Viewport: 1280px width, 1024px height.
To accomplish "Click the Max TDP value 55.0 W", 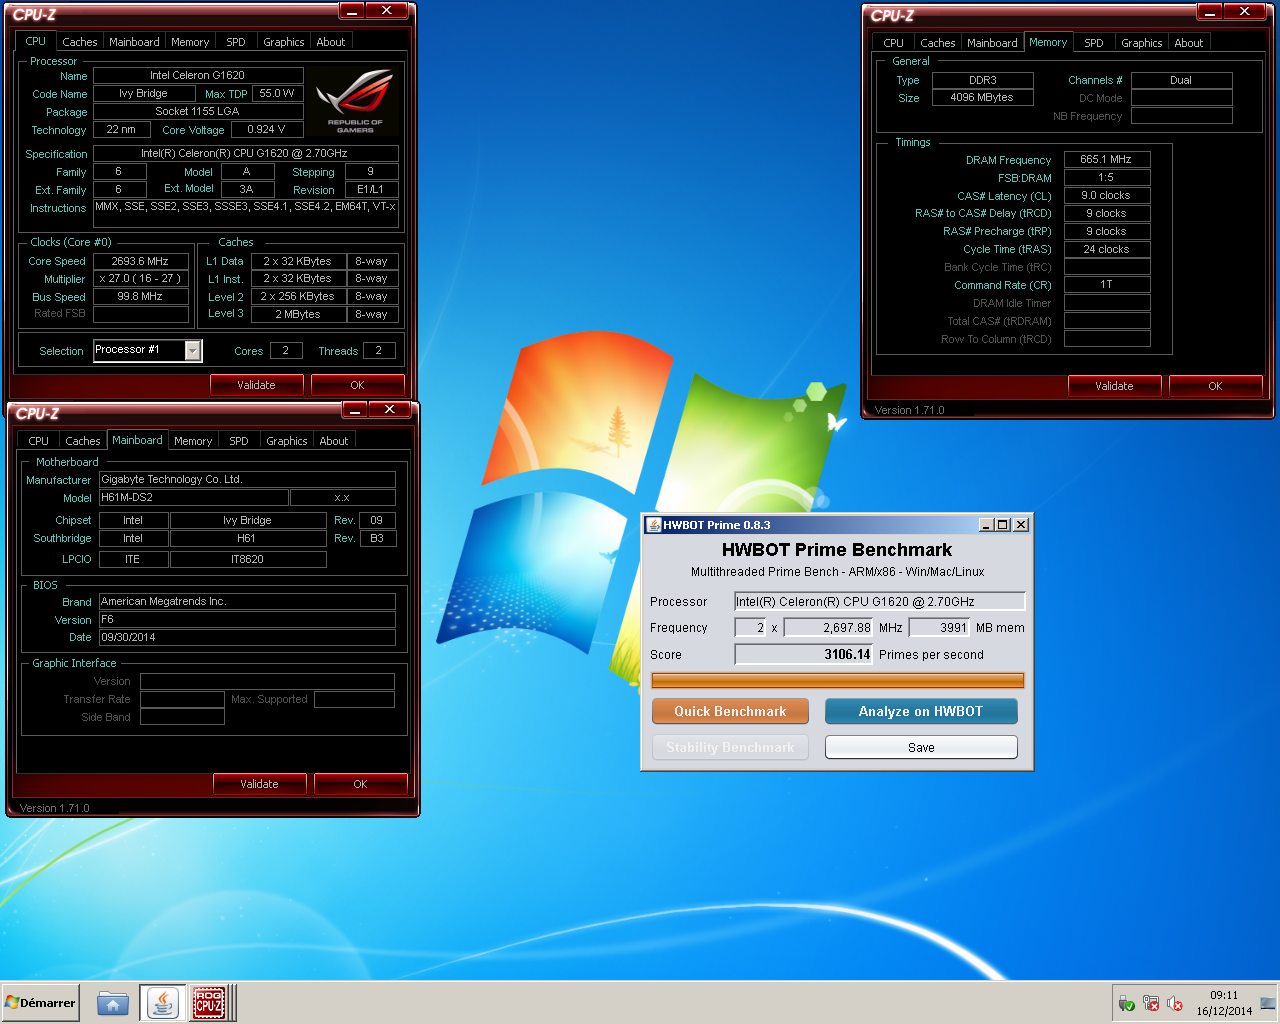I will coord(278,93).
